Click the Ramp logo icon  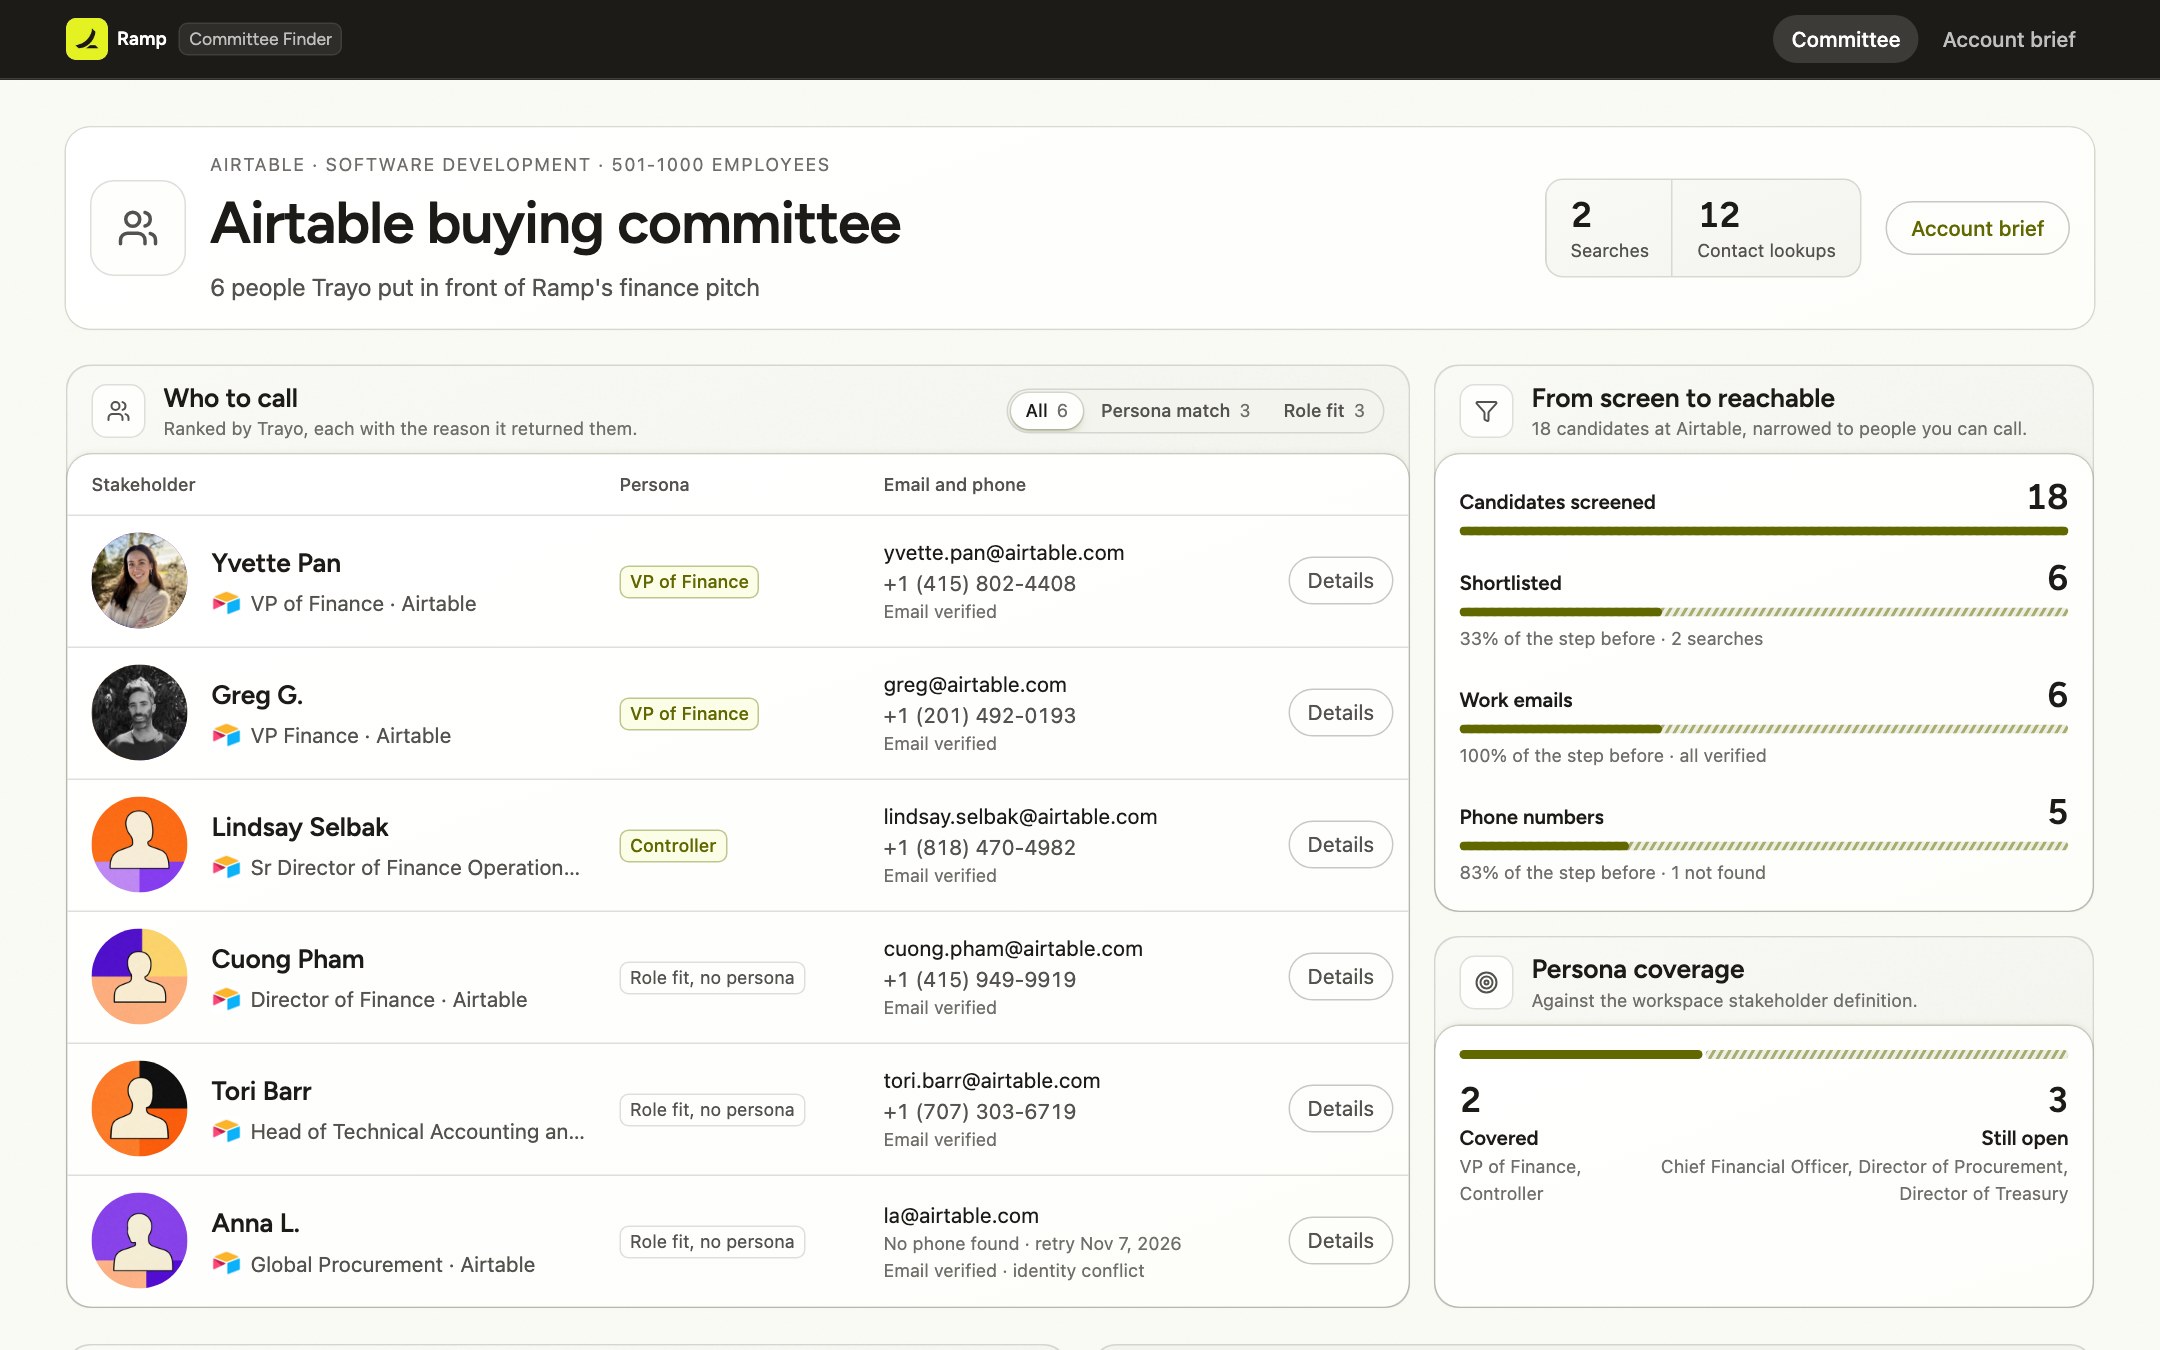pos(87,39)
